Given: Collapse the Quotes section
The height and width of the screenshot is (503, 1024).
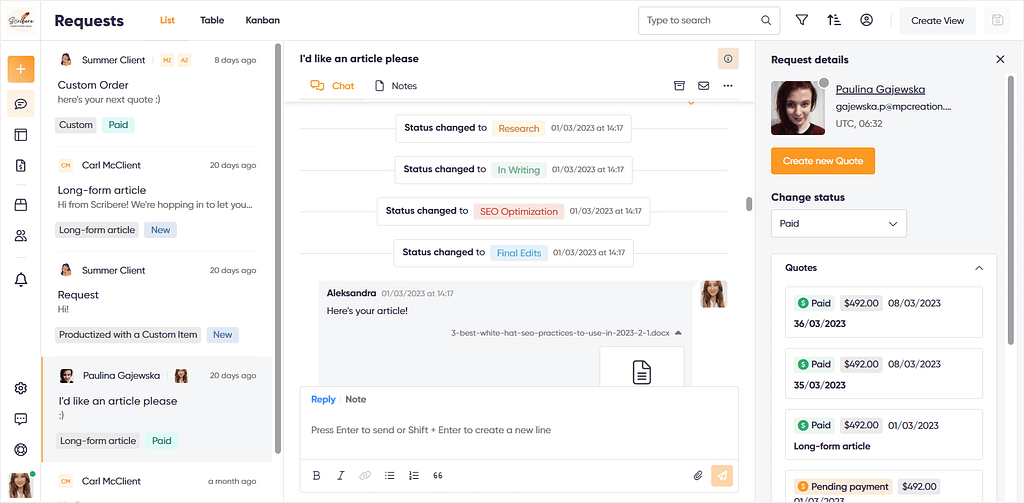Looking at the screenshot, I should coord(978,268).
